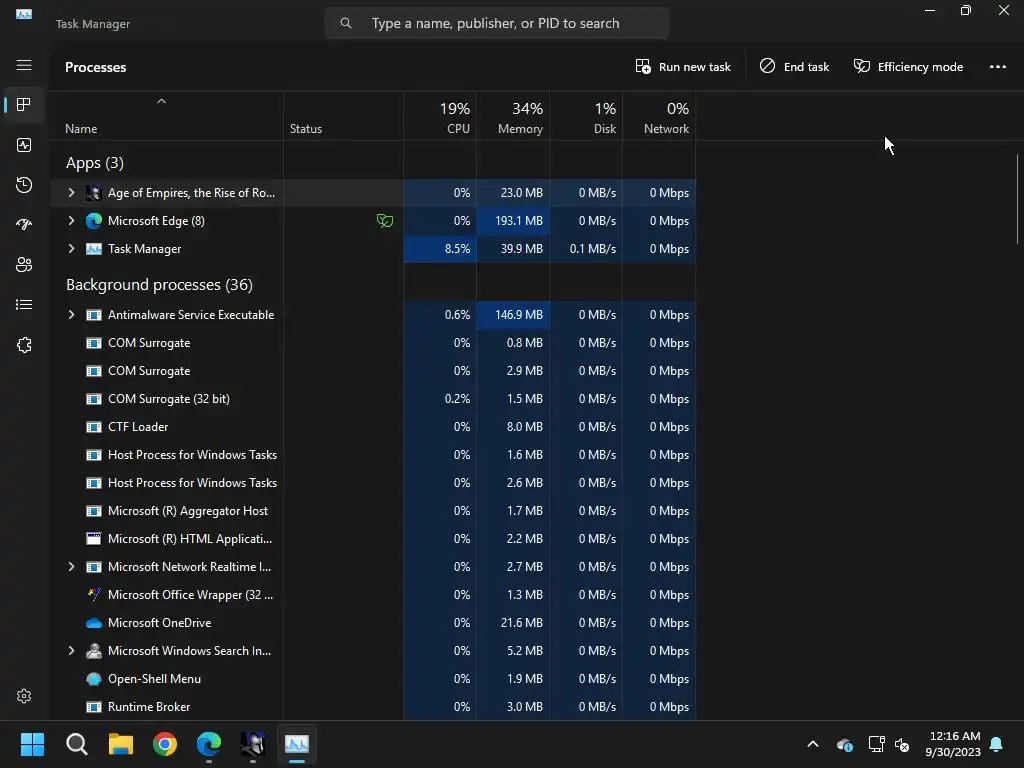The image size is (1024, 768).
Task: Open the Services sidebar page
Action: pyautogui.click(x=24, y=345)
